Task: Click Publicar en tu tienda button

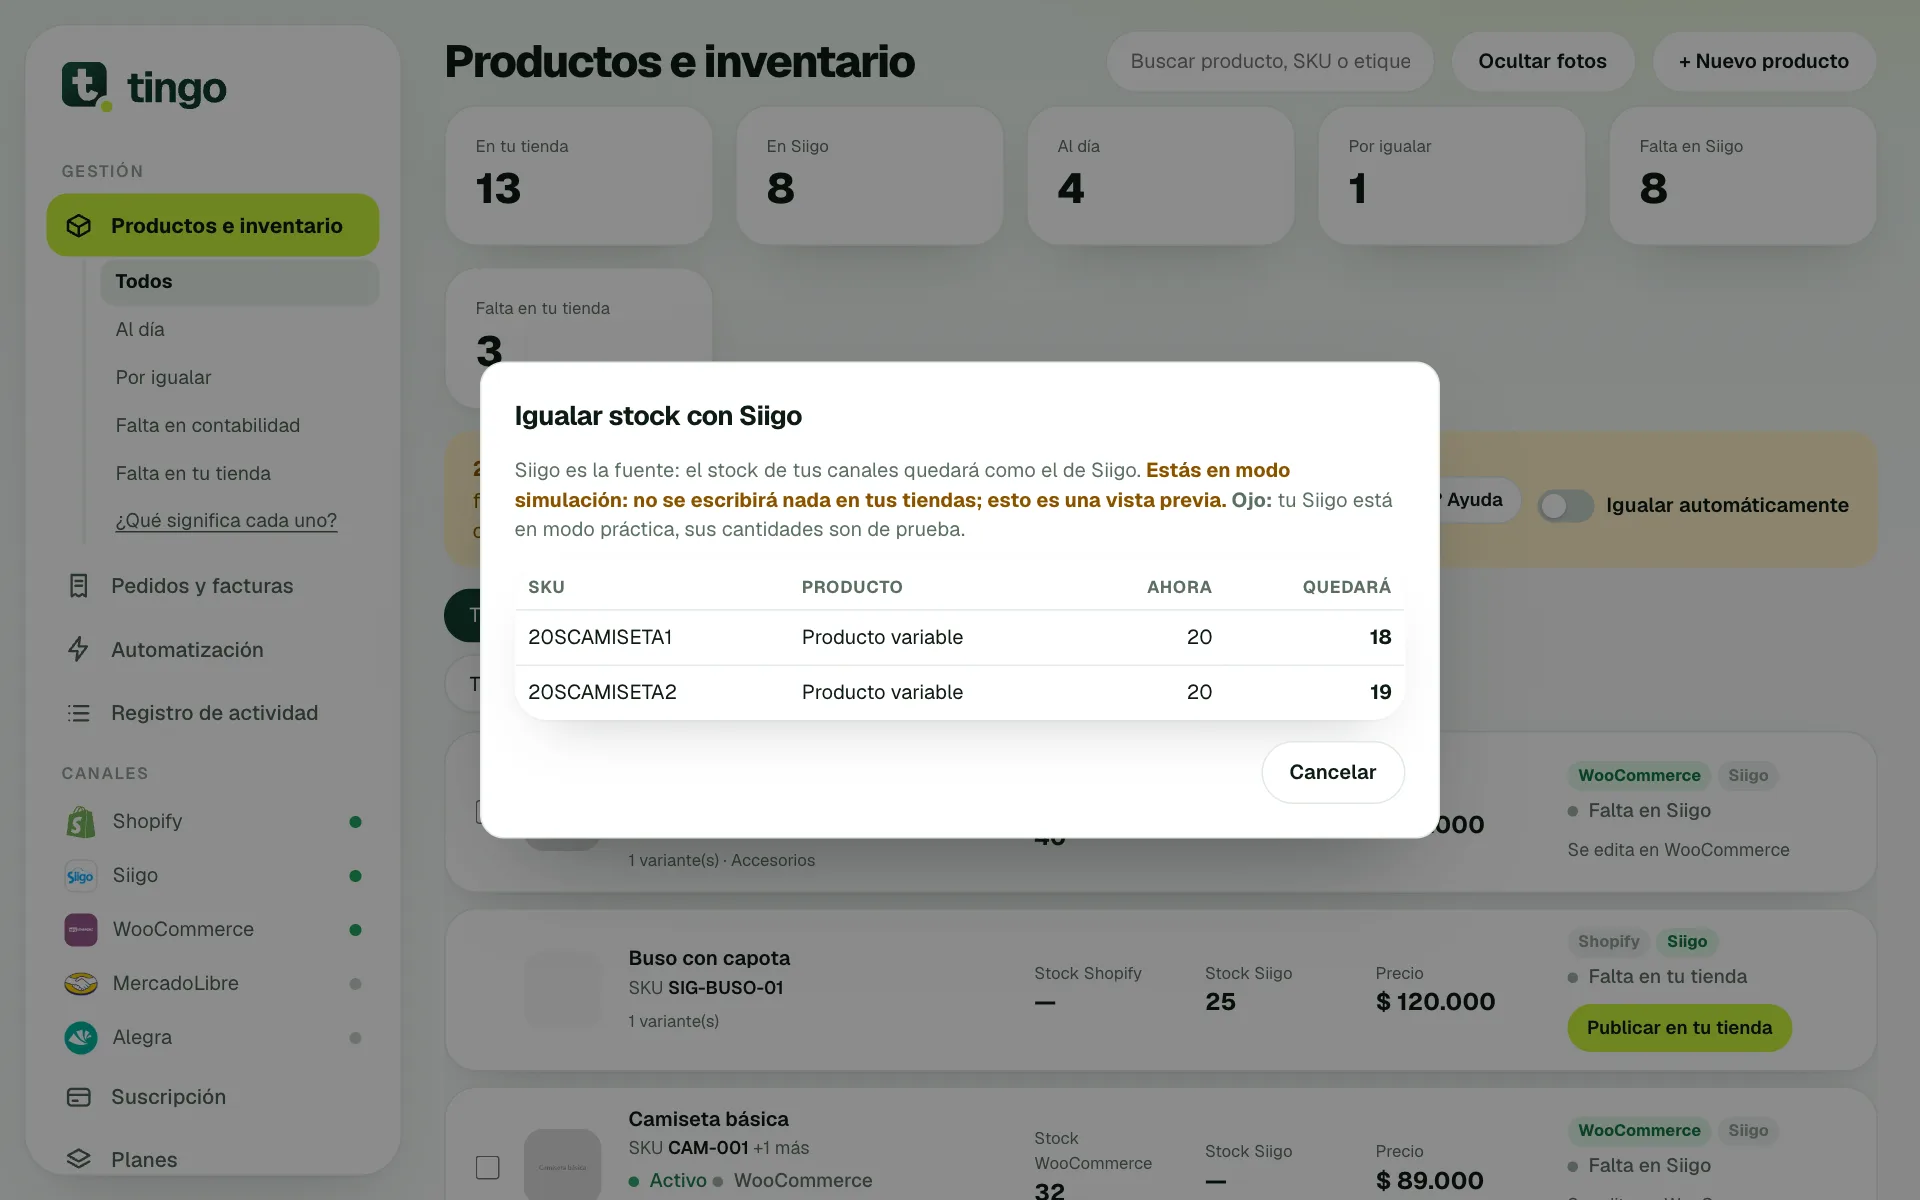Action: click(1679, 1028)
